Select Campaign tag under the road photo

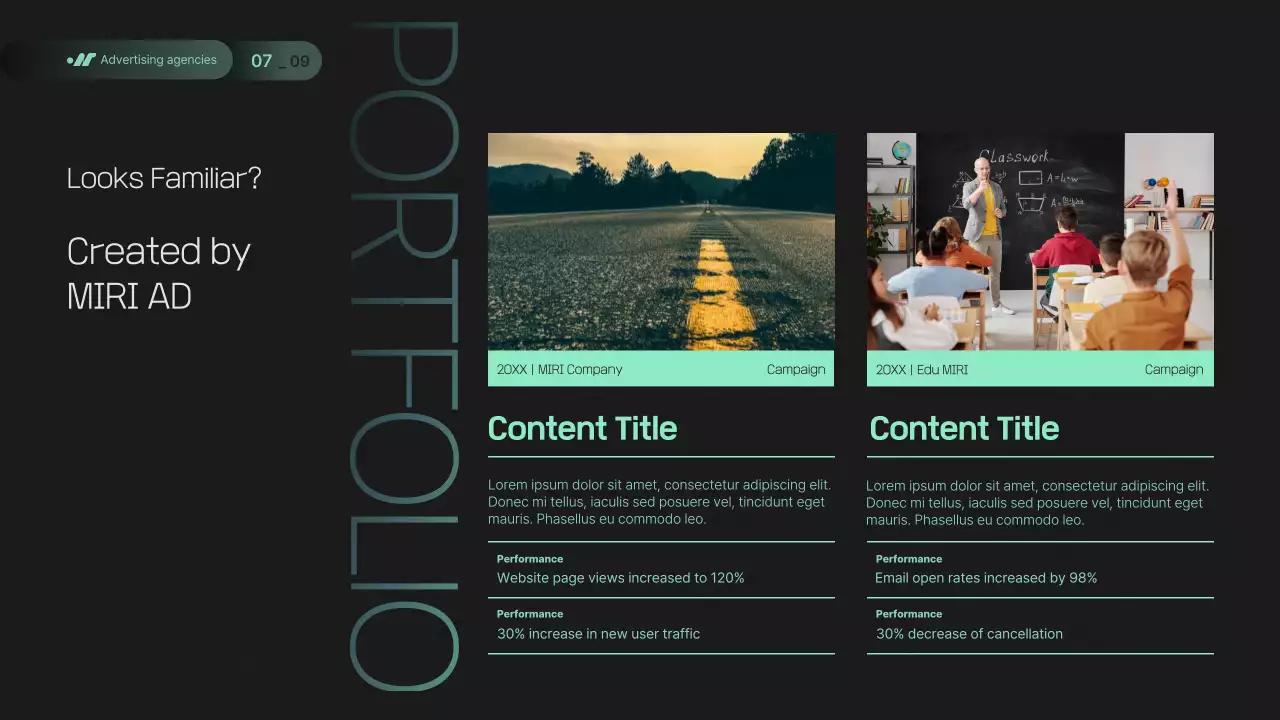(796, 369)
